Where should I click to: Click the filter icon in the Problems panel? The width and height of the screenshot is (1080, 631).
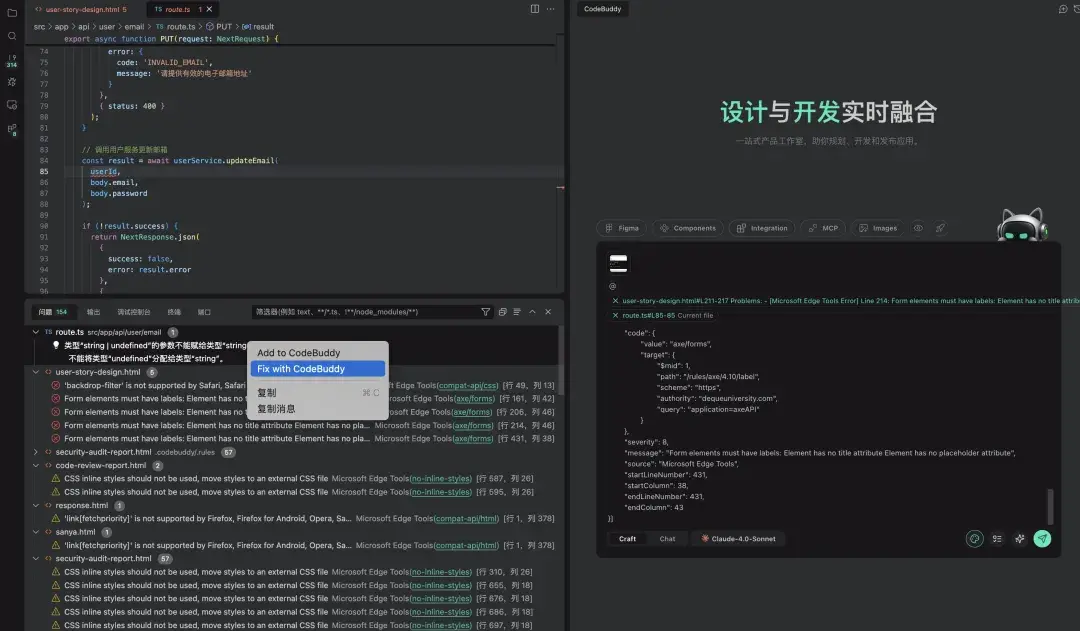(486, 311)
